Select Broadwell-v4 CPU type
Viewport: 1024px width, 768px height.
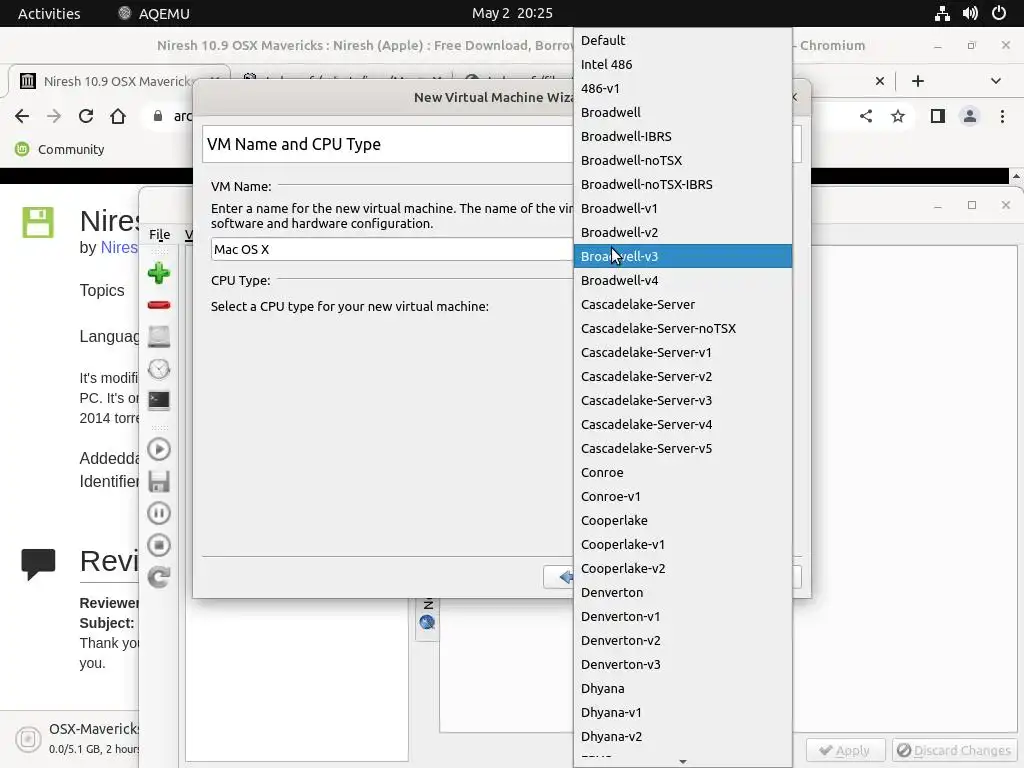click(x=682, y=280)
